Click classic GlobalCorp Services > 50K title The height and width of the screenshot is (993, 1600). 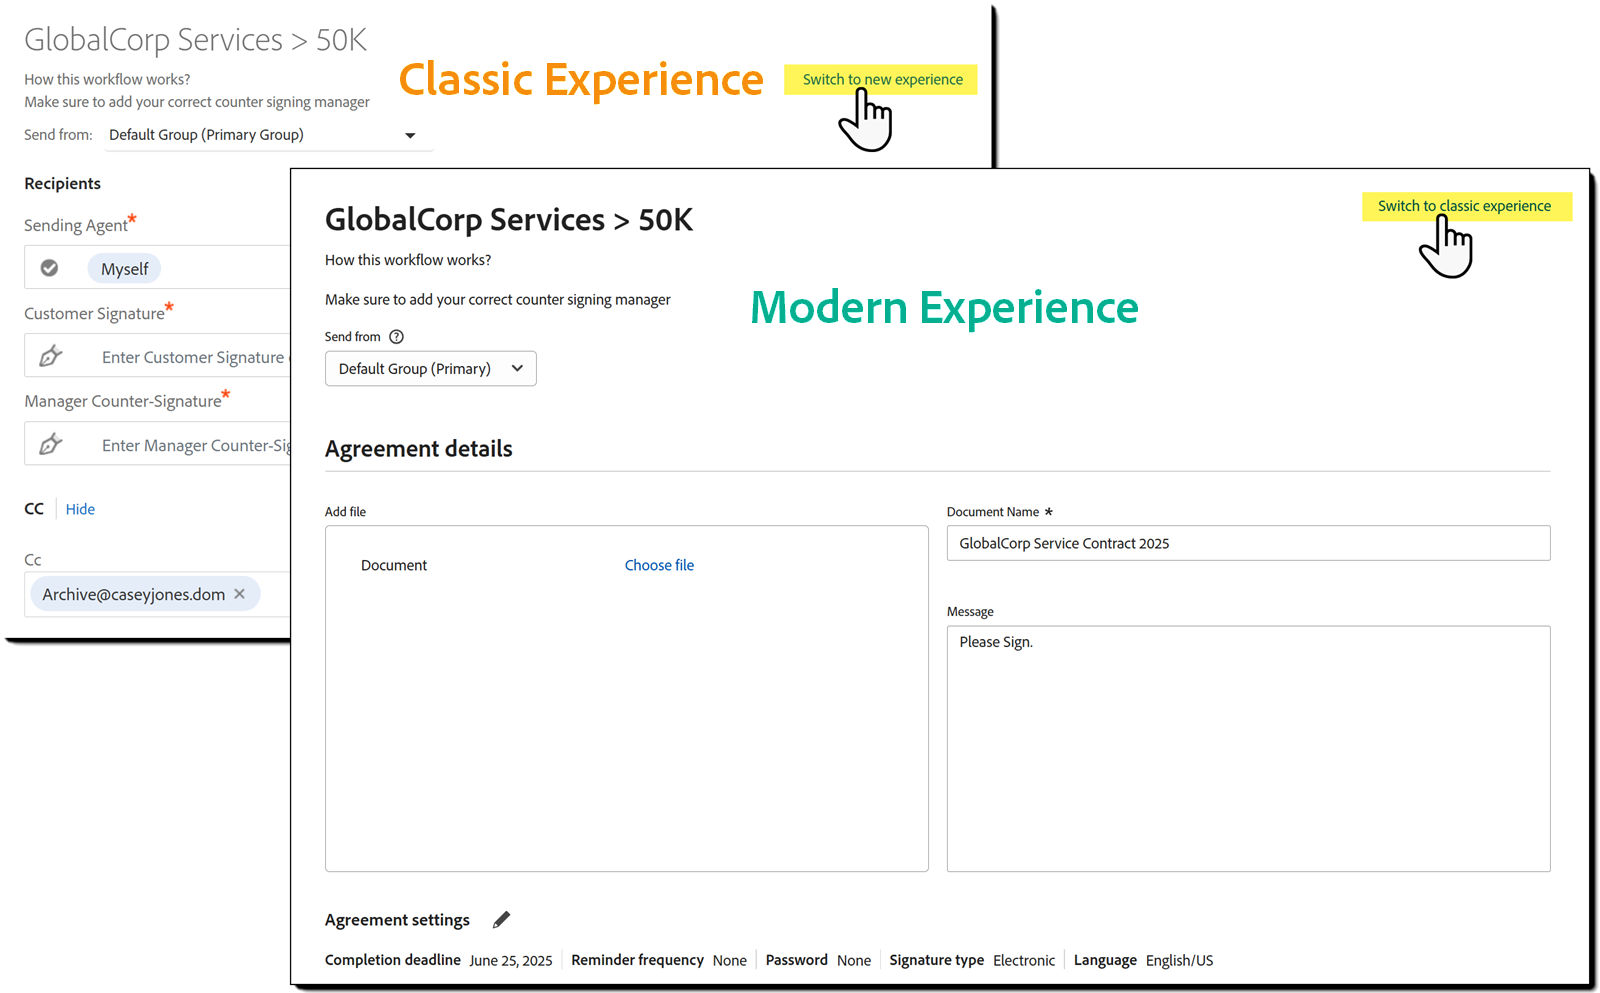click(x=196, y=40)
